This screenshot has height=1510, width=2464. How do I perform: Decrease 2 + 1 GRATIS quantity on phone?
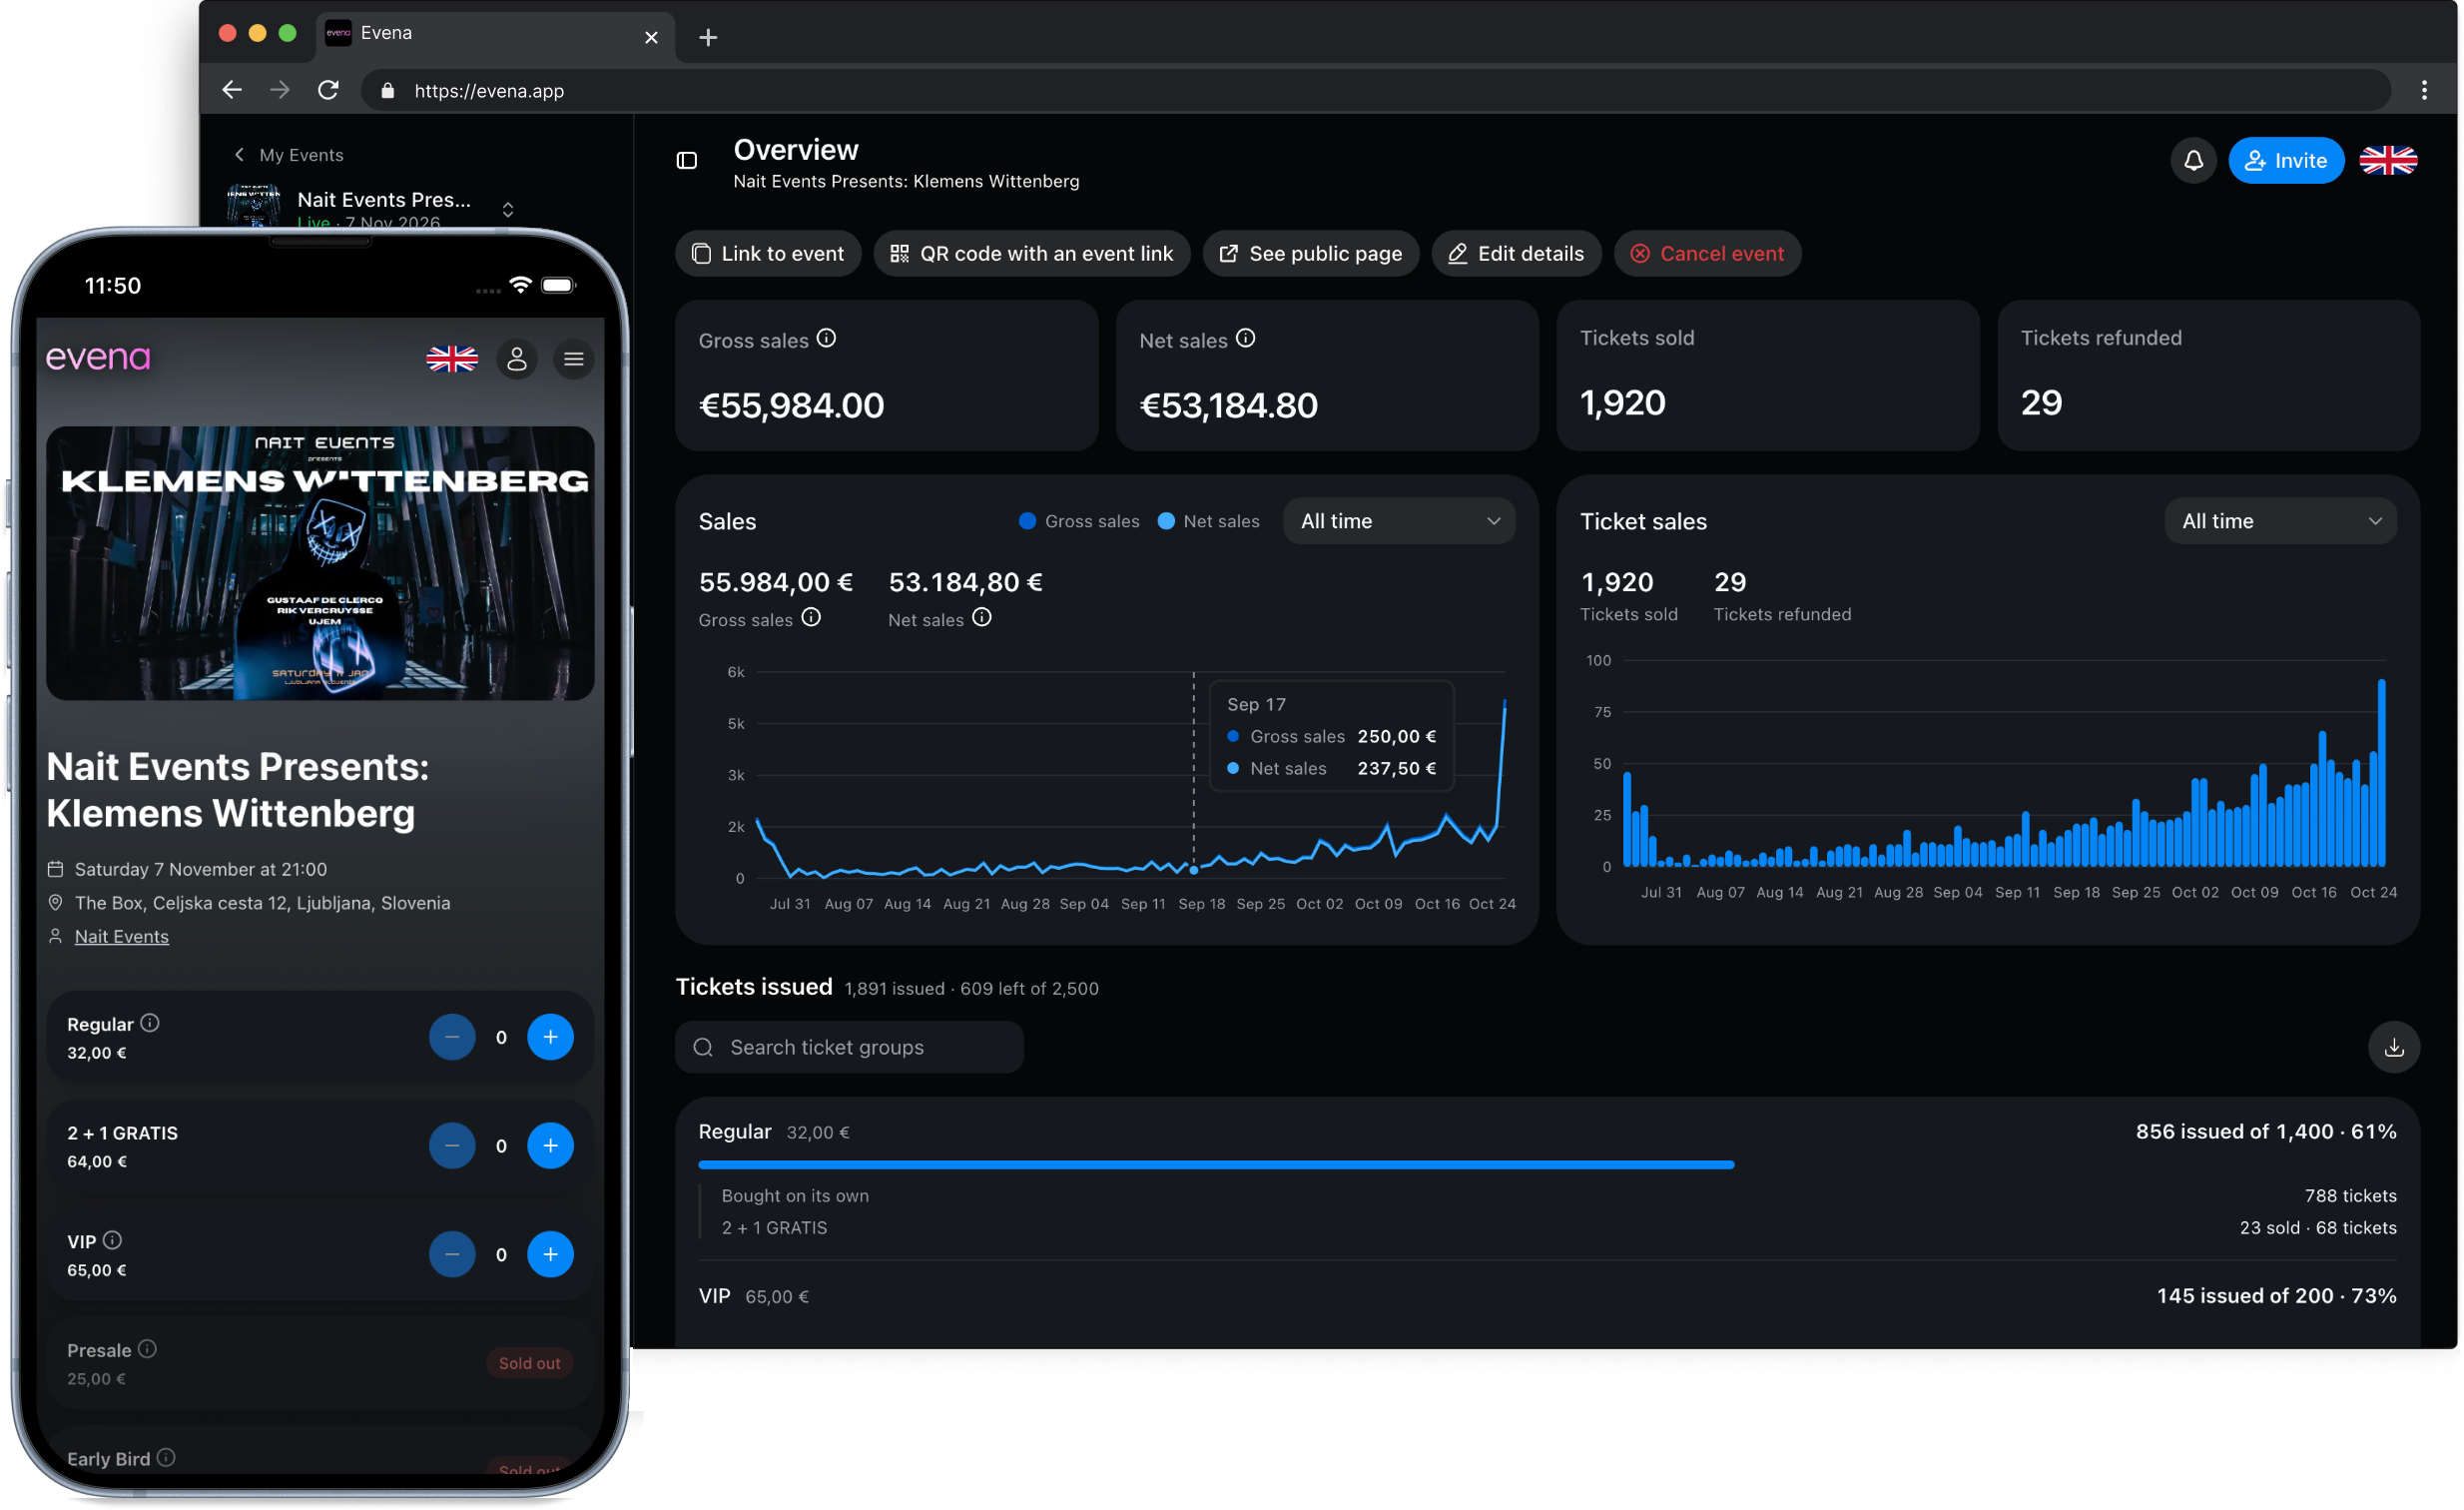point(452,1145)
